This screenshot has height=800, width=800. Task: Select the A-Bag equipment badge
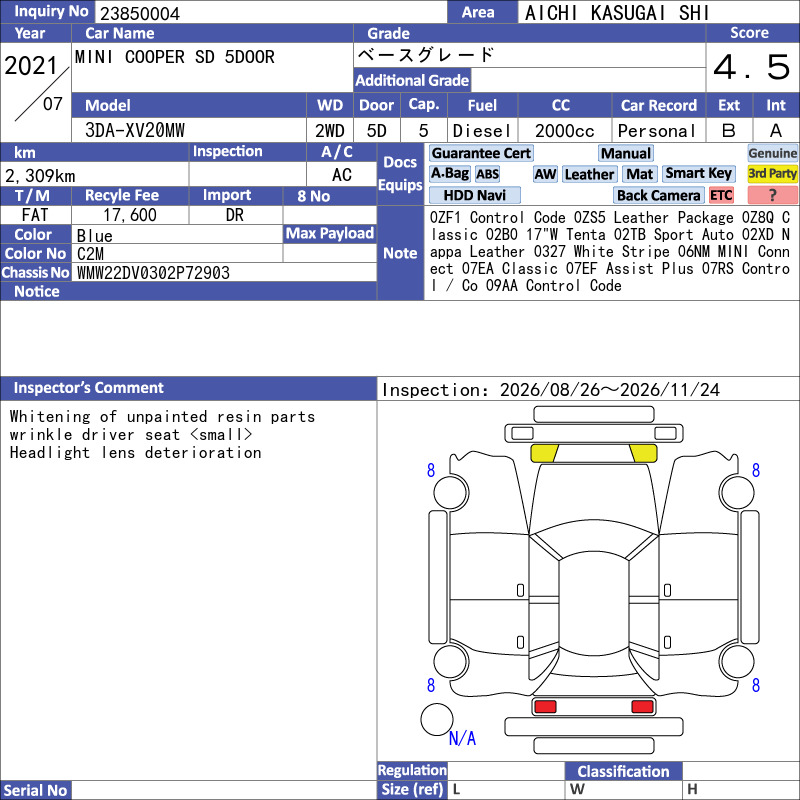[449, 174]
